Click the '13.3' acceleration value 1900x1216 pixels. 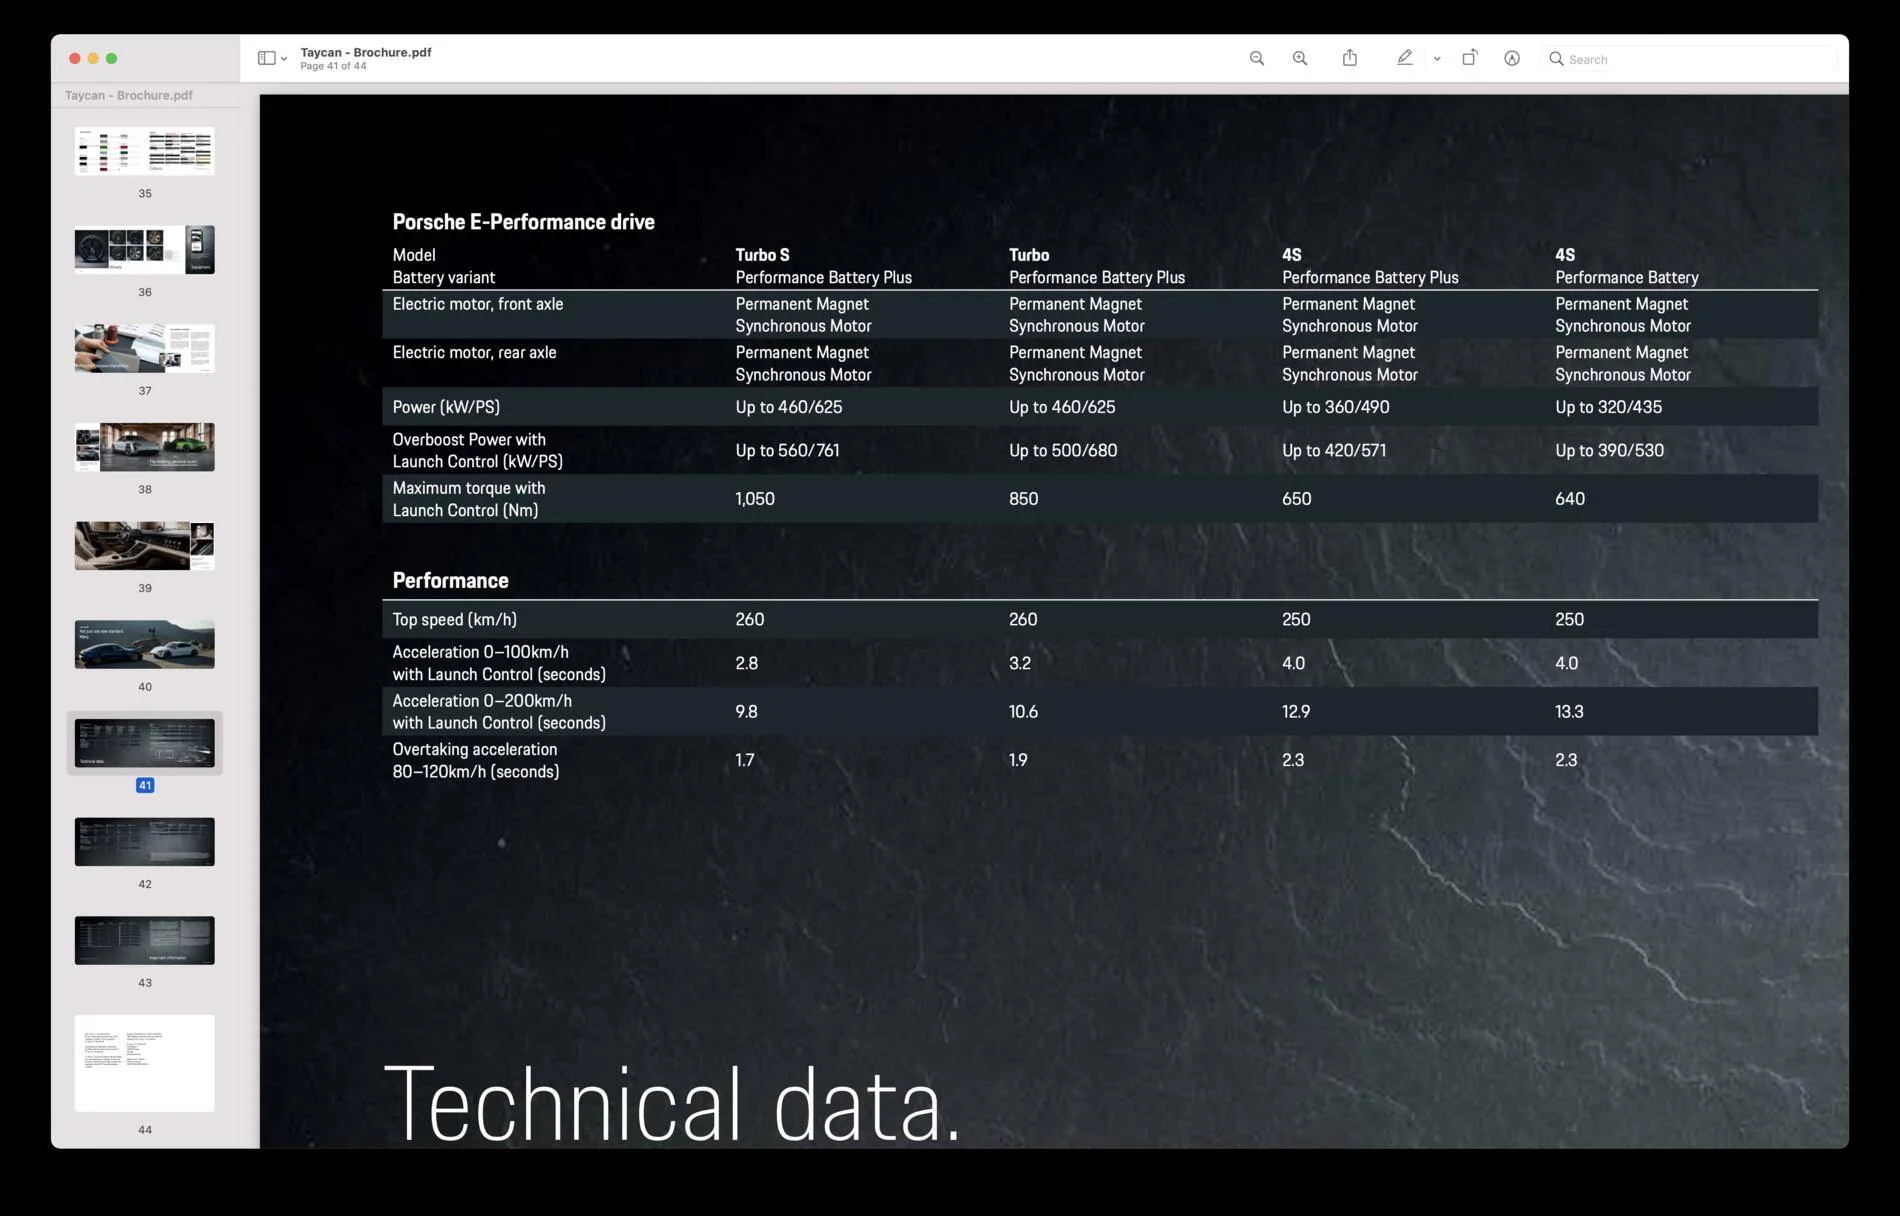(x=1569, y=712)
